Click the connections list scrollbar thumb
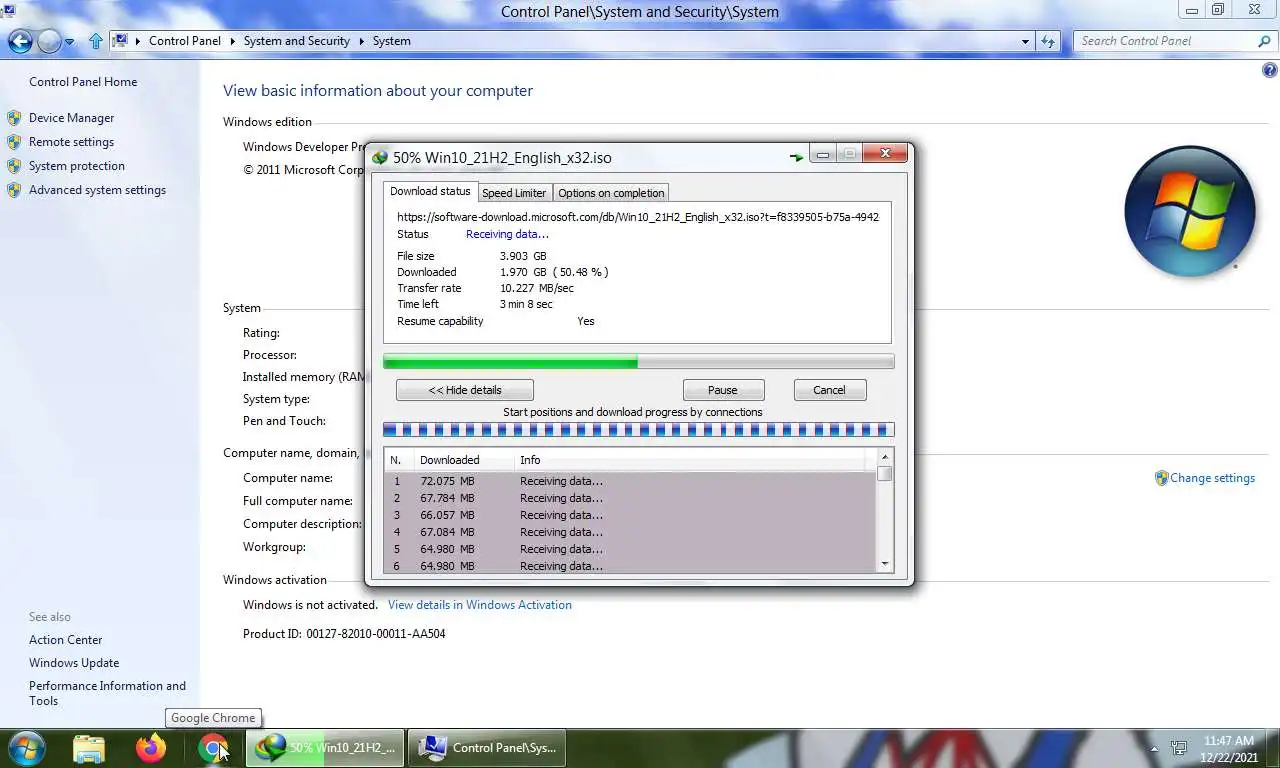The image size is (1280, 768). pyautogui.click(x=885, y=474)
